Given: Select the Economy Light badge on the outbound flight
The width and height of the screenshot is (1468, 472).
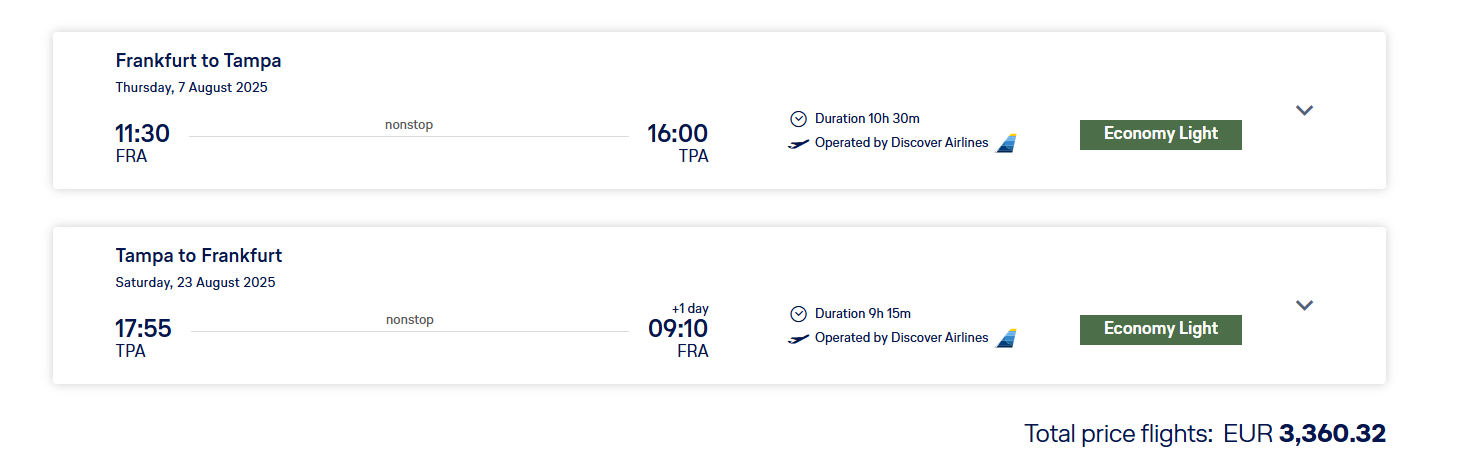Looking at the screenshot, I should click(1160, 134).
